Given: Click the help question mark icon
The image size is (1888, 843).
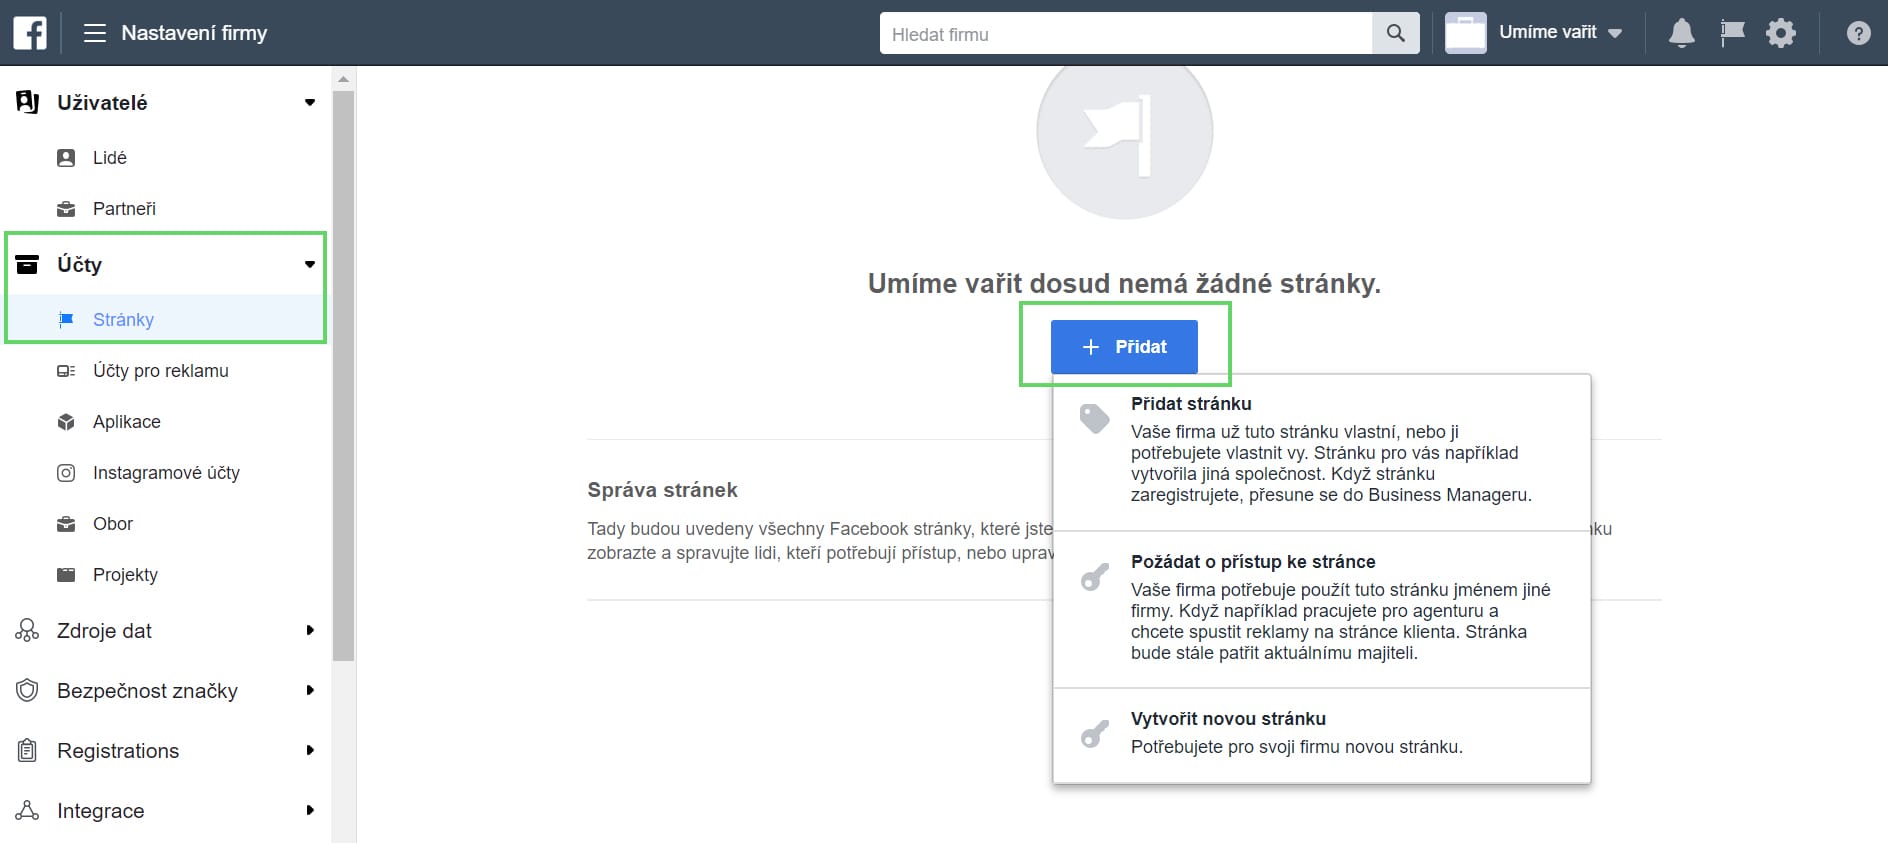Looking at the screenshot, I should [1858, 33].
